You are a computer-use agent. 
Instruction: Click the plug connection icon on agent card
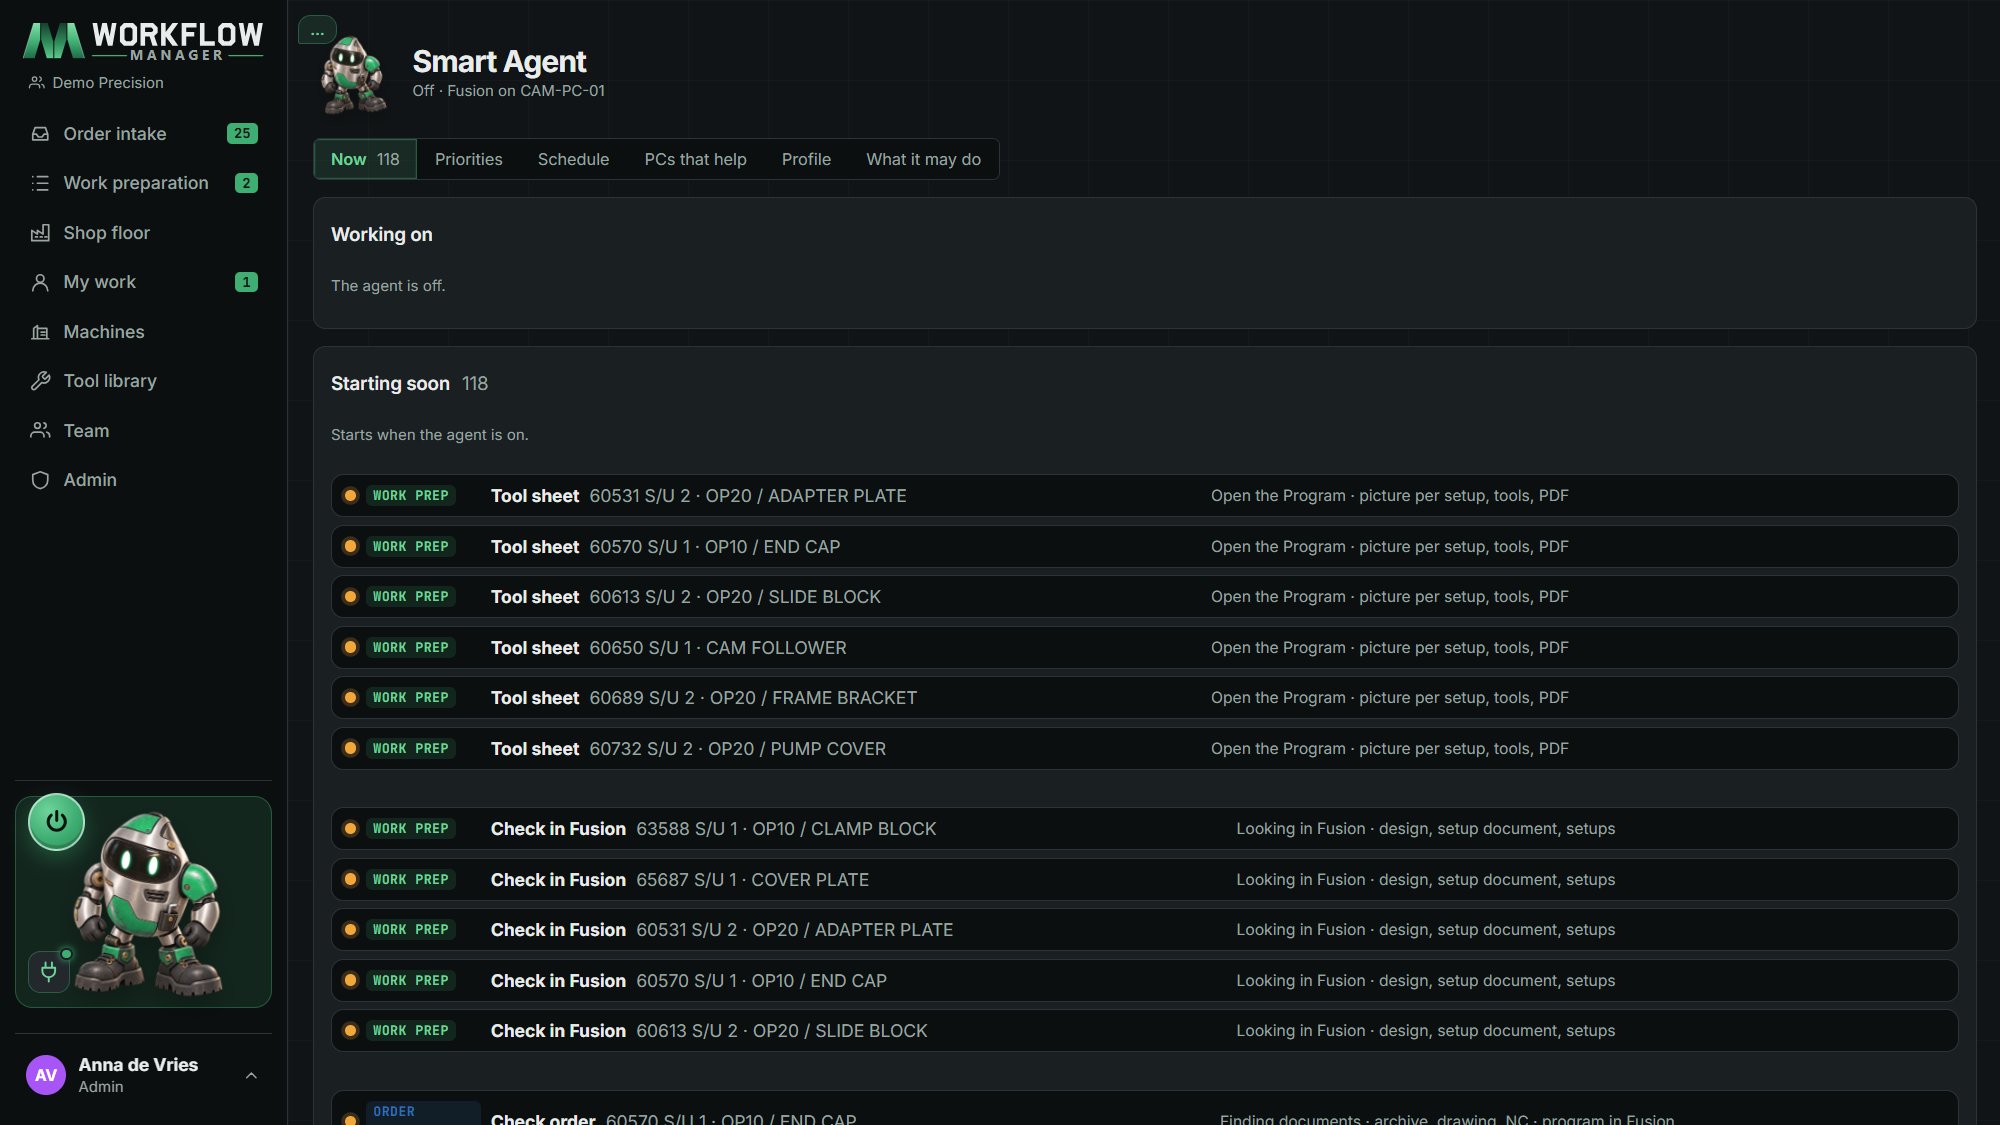tap(48, 971)
